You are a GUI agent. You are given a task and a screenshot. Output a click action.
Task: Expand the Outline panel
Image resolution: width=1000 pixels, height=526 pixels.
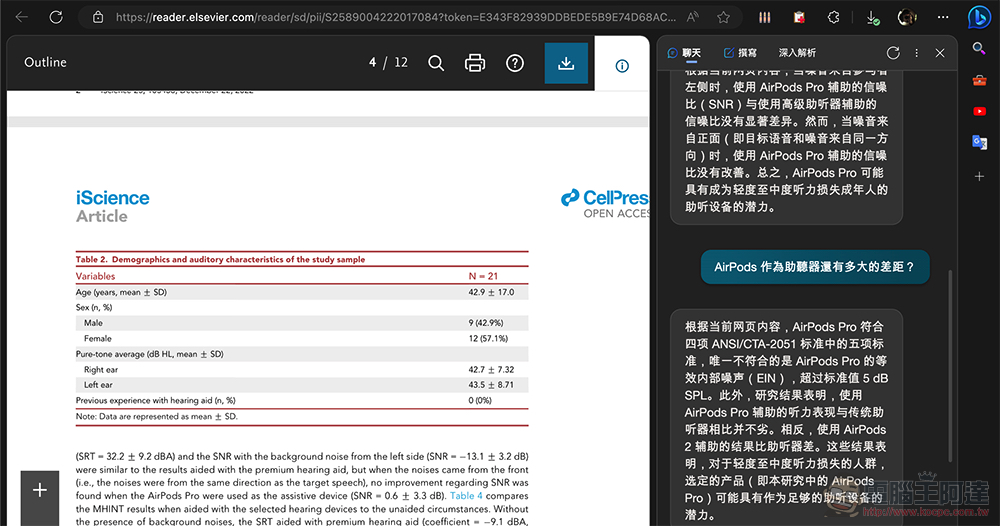pyautogui.click(x=45, y=62)
